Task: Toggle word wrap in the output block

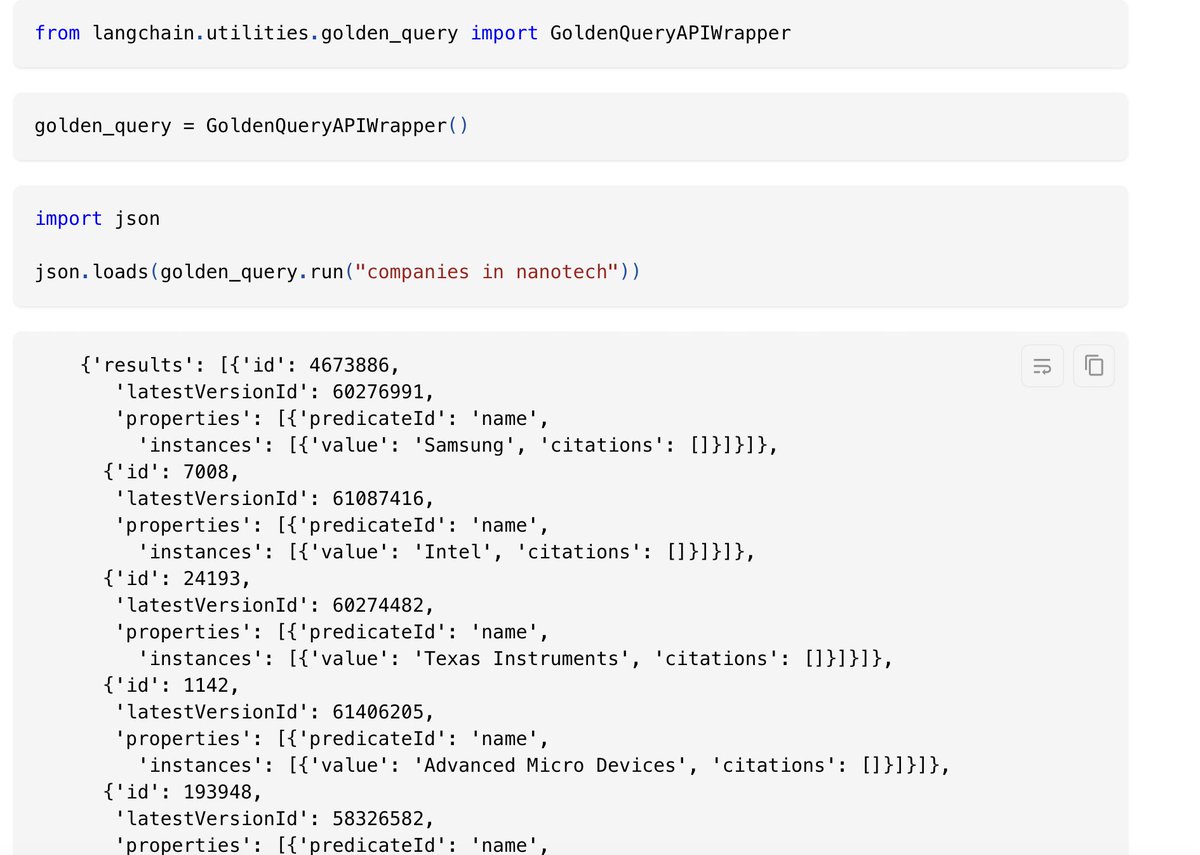Action: coord(1042,366)
